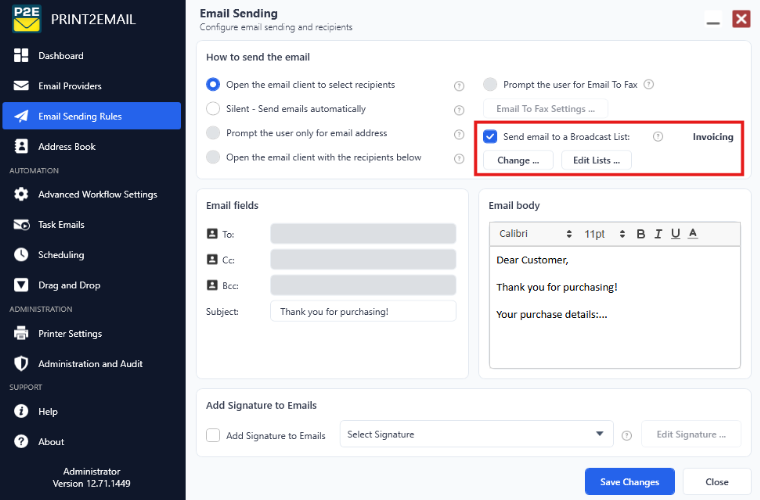This screenshot has width=760, height=500.
Task: Select Open email client with recipients below
Action: click(x=213, y=157)
